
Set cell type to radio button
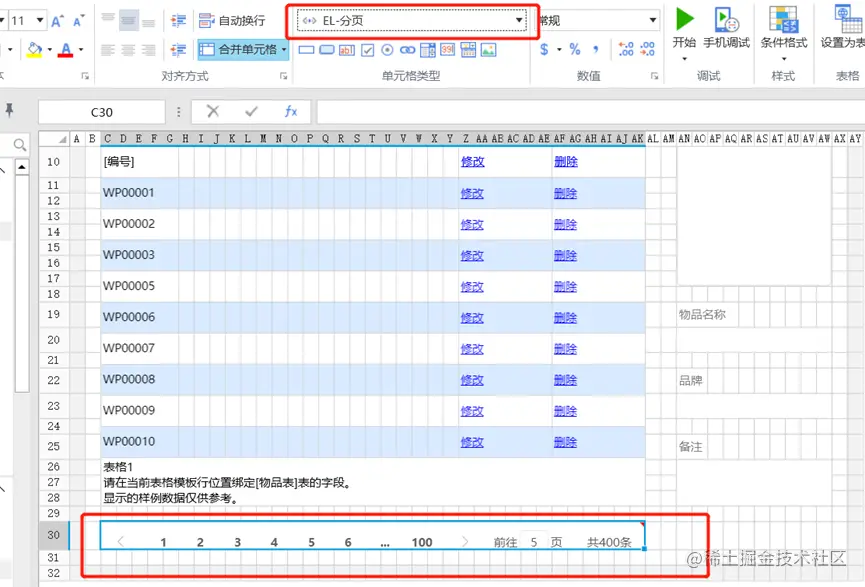[387, 50]
